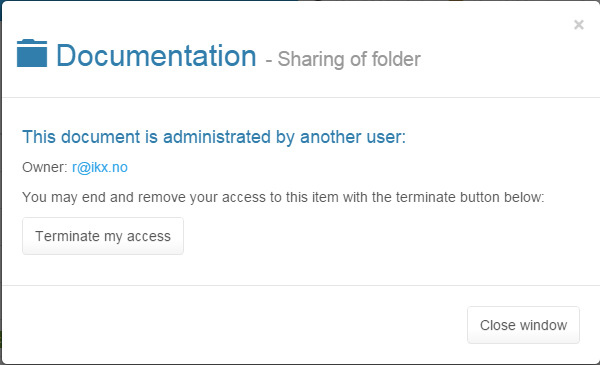Viewport: 600px width, 365px height.
Task: Choose Close window in the dialog footer
Action: pyautogui.click(x=523, y=325)
